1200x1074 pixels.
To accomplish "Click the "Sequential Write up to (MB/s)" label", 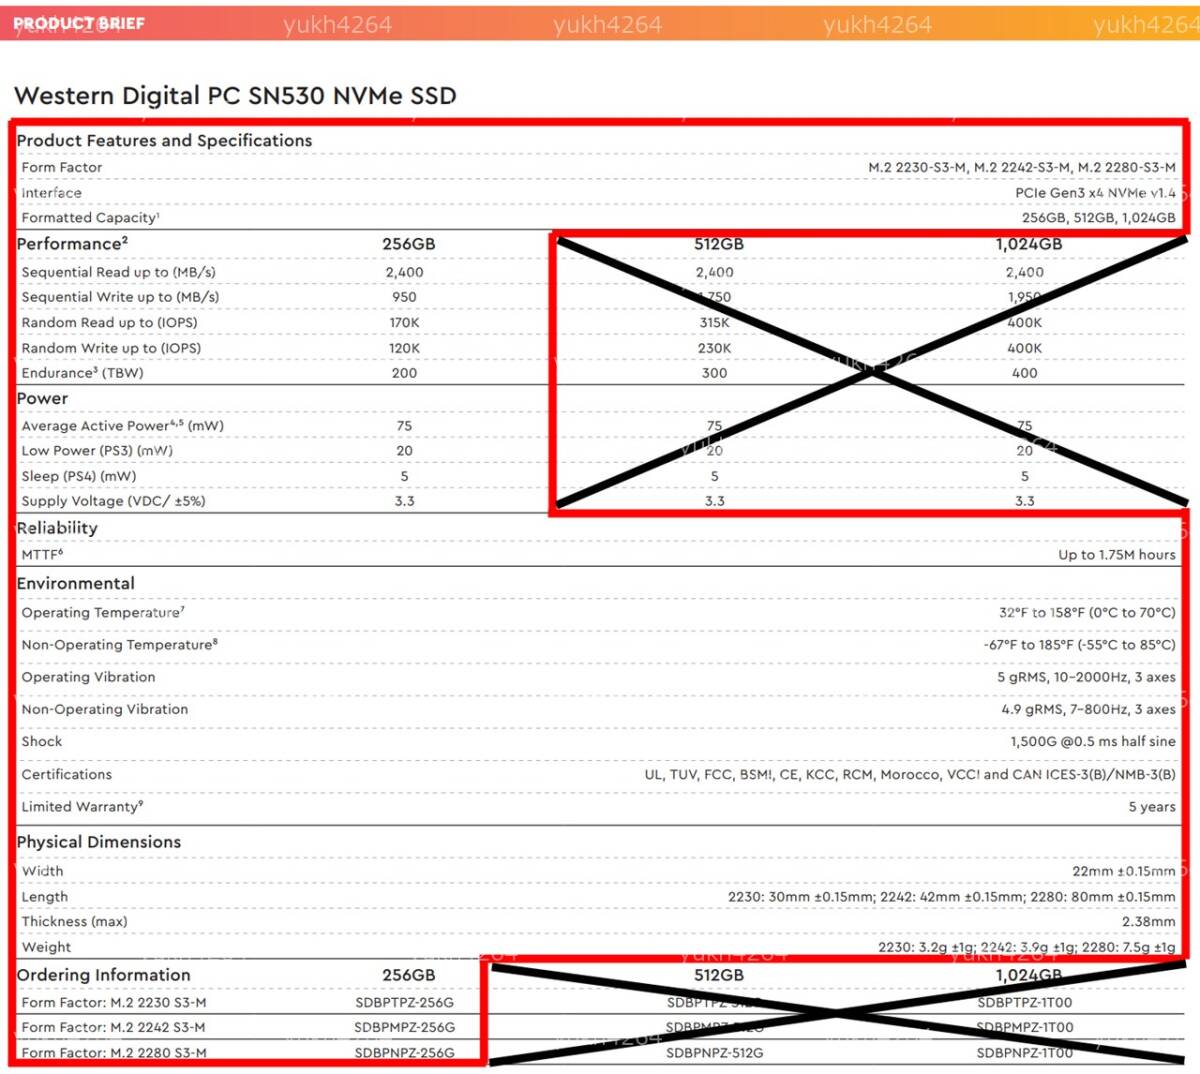I will click(120, 297).
